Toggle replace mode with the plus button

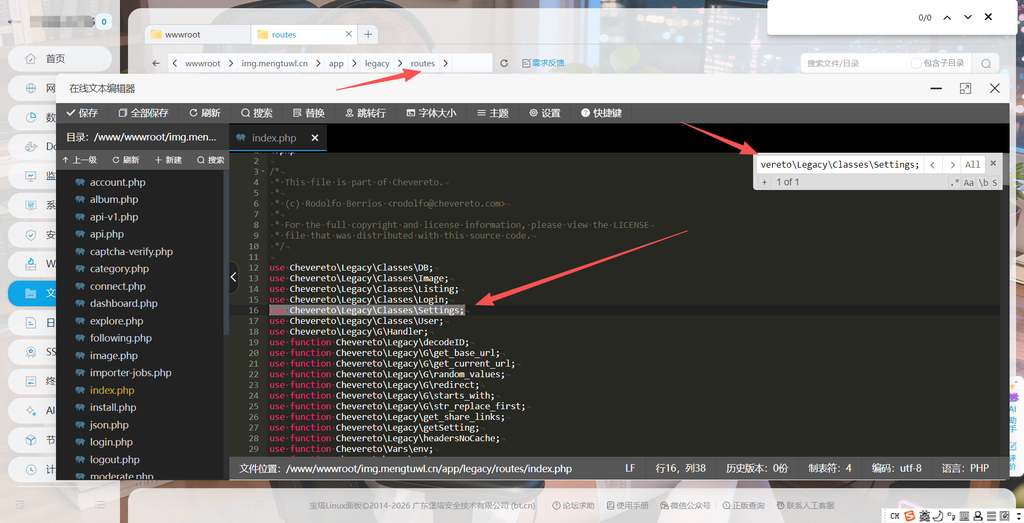[764, 182]
